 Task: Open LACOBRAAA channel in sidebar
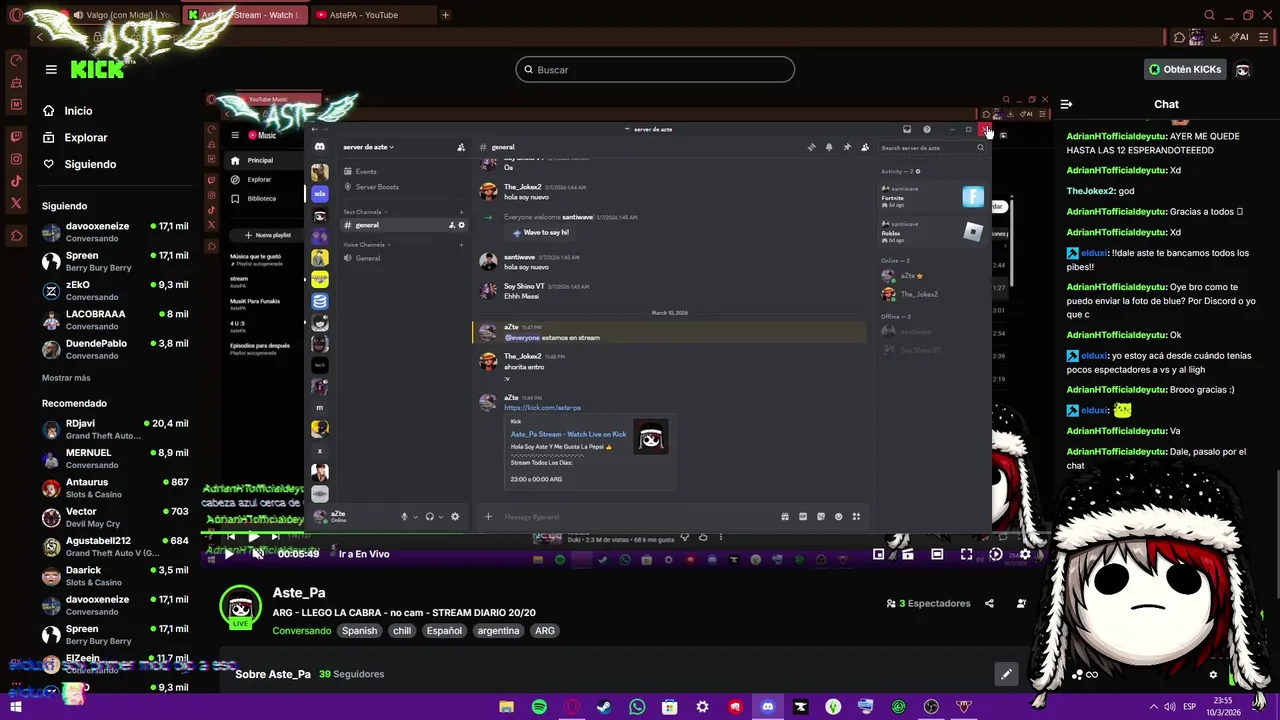pyautogui.click(x=115, y=320)
